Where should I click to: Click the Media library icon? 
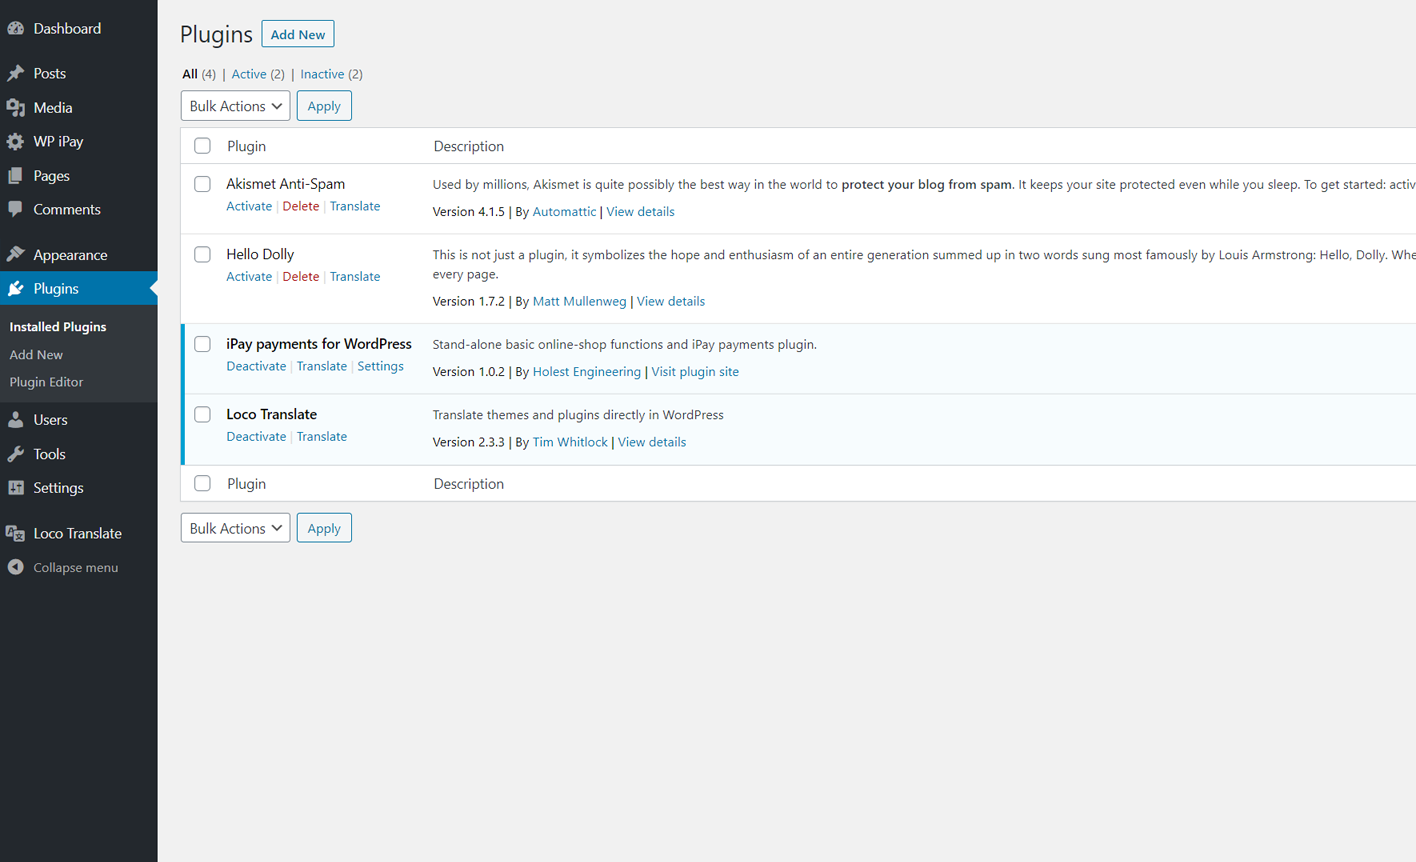click(16, 108)
